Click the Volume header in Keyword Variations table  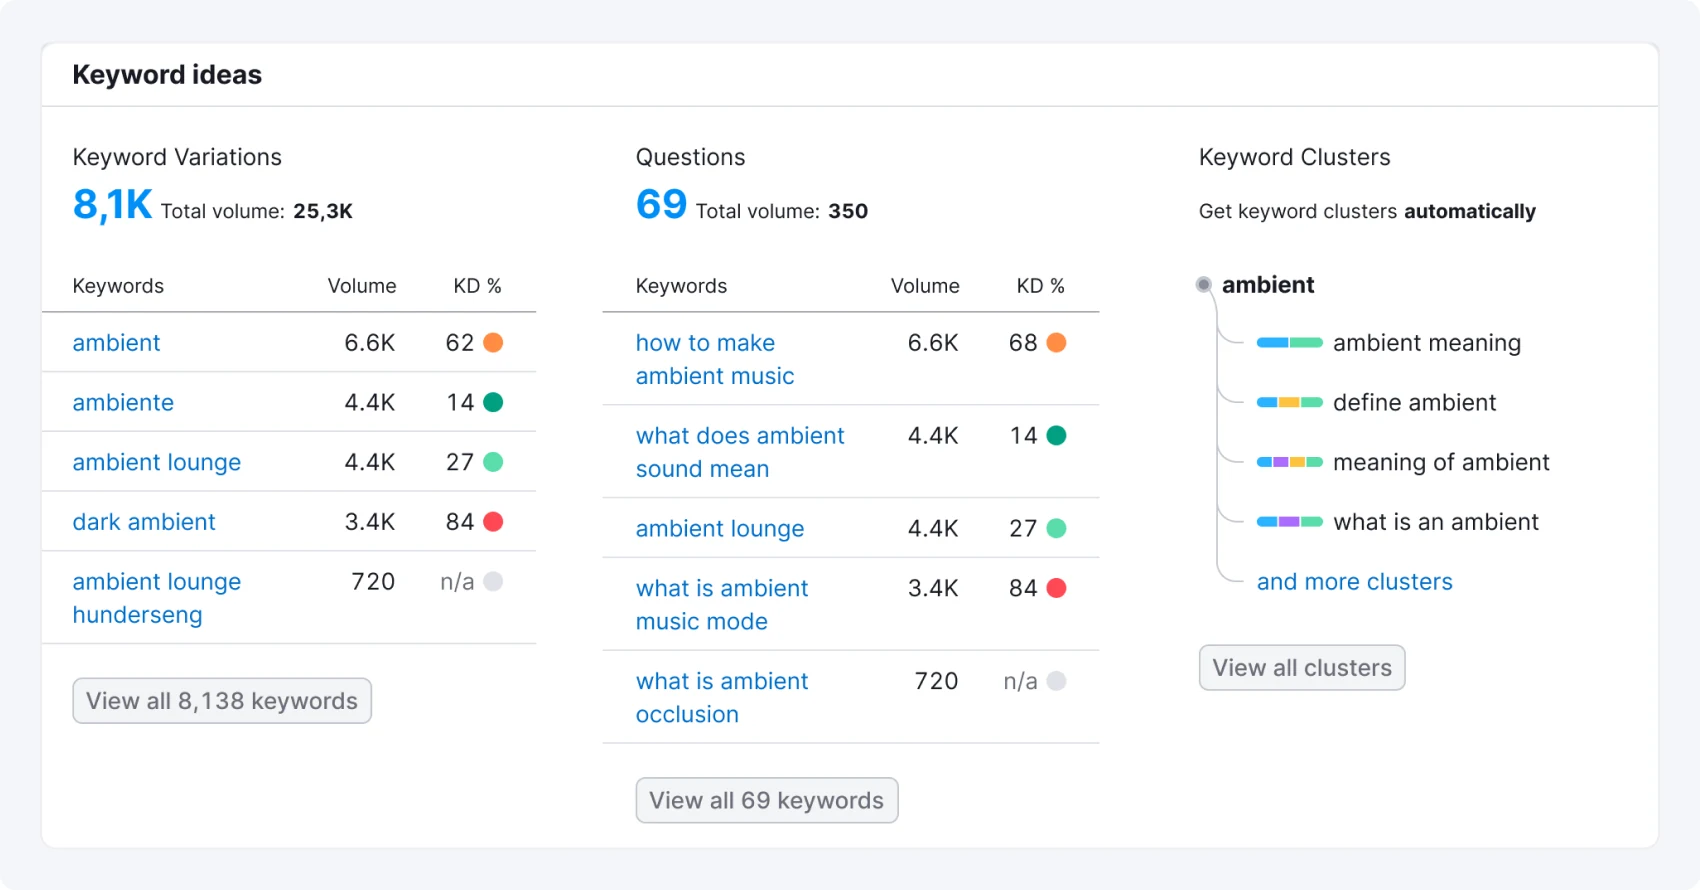pyautogui.click(x=362, y=286)
